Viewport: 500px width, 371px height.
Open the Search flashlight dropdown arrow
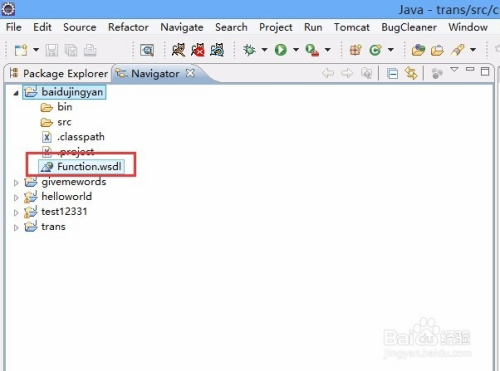click(x=473, y=50)
